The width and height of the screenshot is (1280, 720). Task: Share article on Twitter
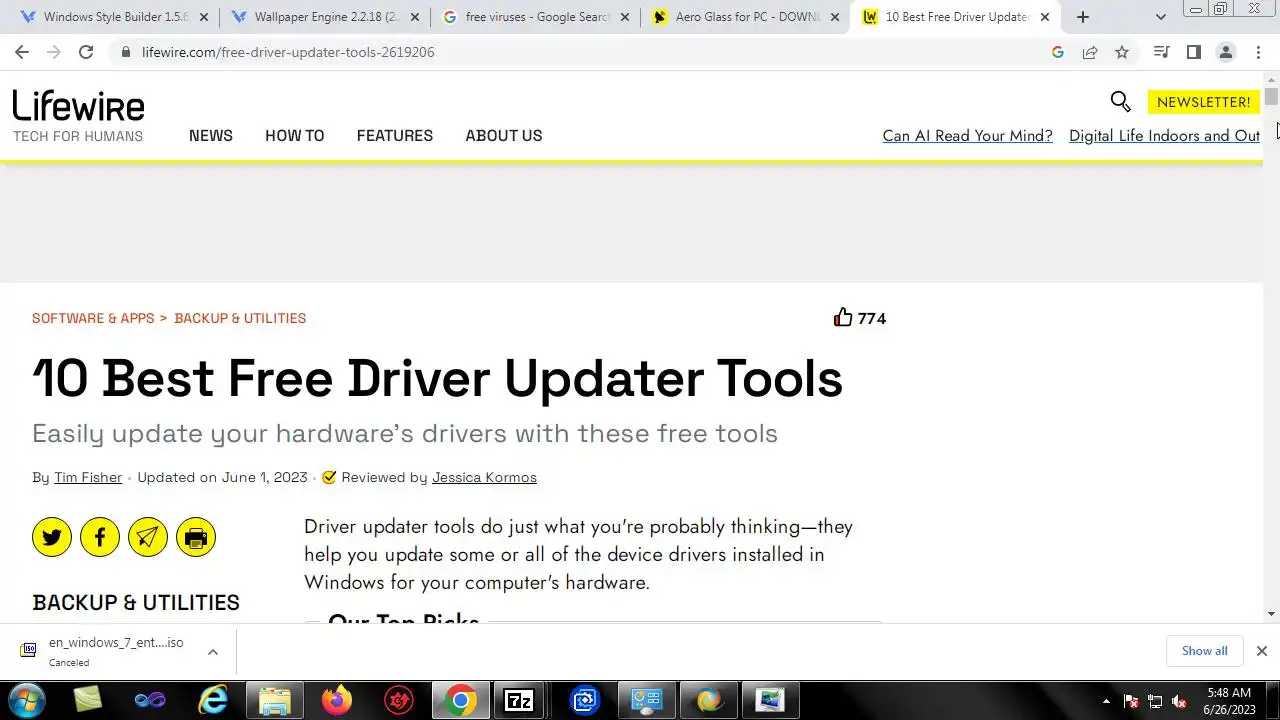coord(52,538)
